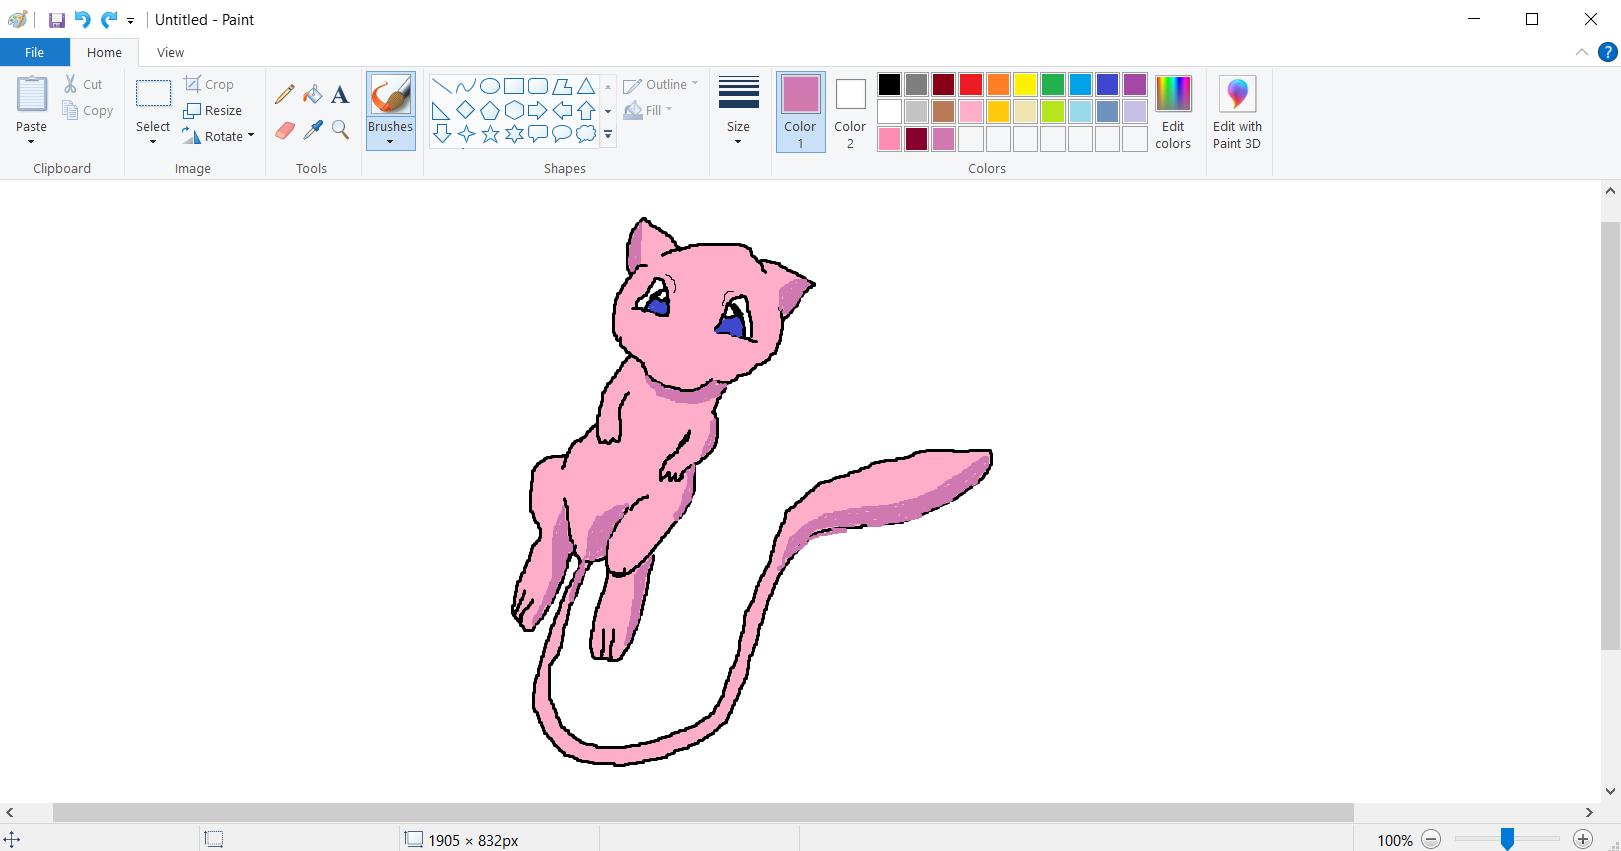Click the Copy button

pyautogui.click(x=88, y=110)
